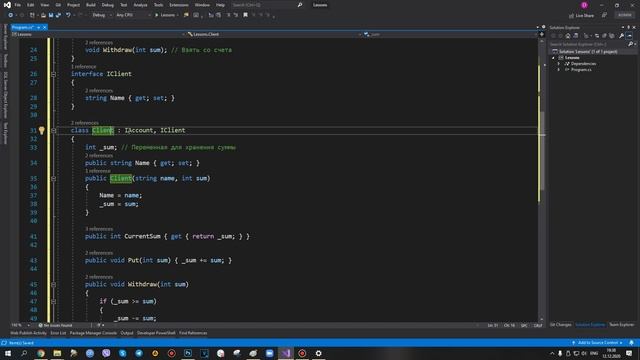
Task: Select Solution 'Lessons' node
Action: point(588,51)
